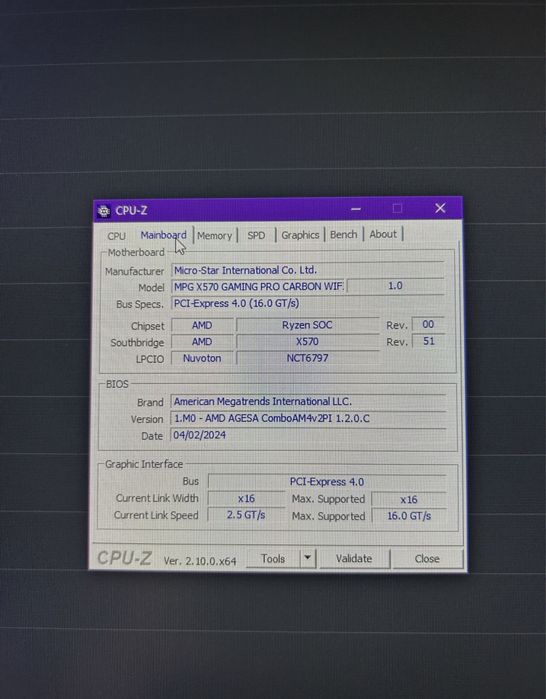This screenshot has height=699, width=546.
Task: Click the Southbridge AMD vendor value
Action: pyautogui.click(x=202, y=341)
